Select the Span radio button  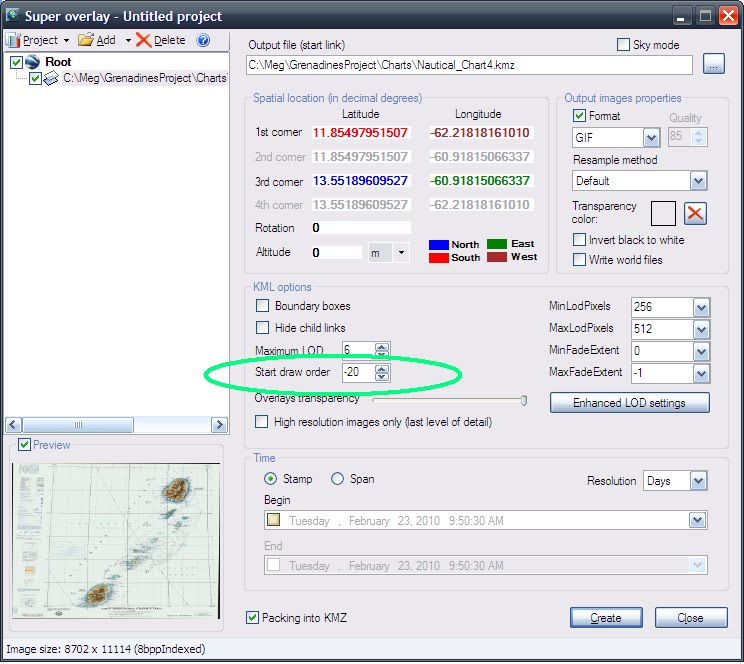click(x=337, y=479)
